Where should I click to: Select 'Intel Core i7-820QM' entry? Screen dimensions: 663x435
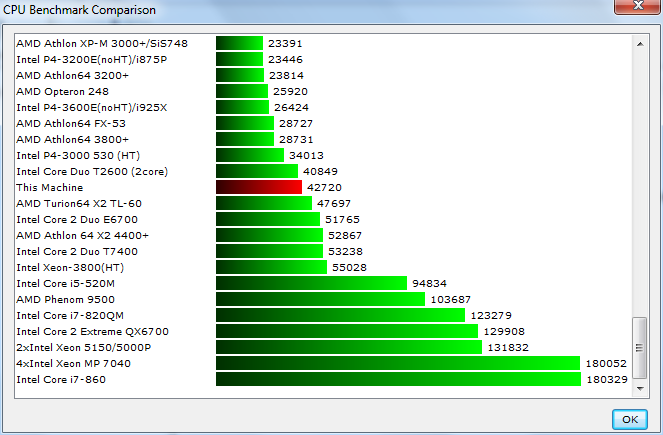point(70,315)
